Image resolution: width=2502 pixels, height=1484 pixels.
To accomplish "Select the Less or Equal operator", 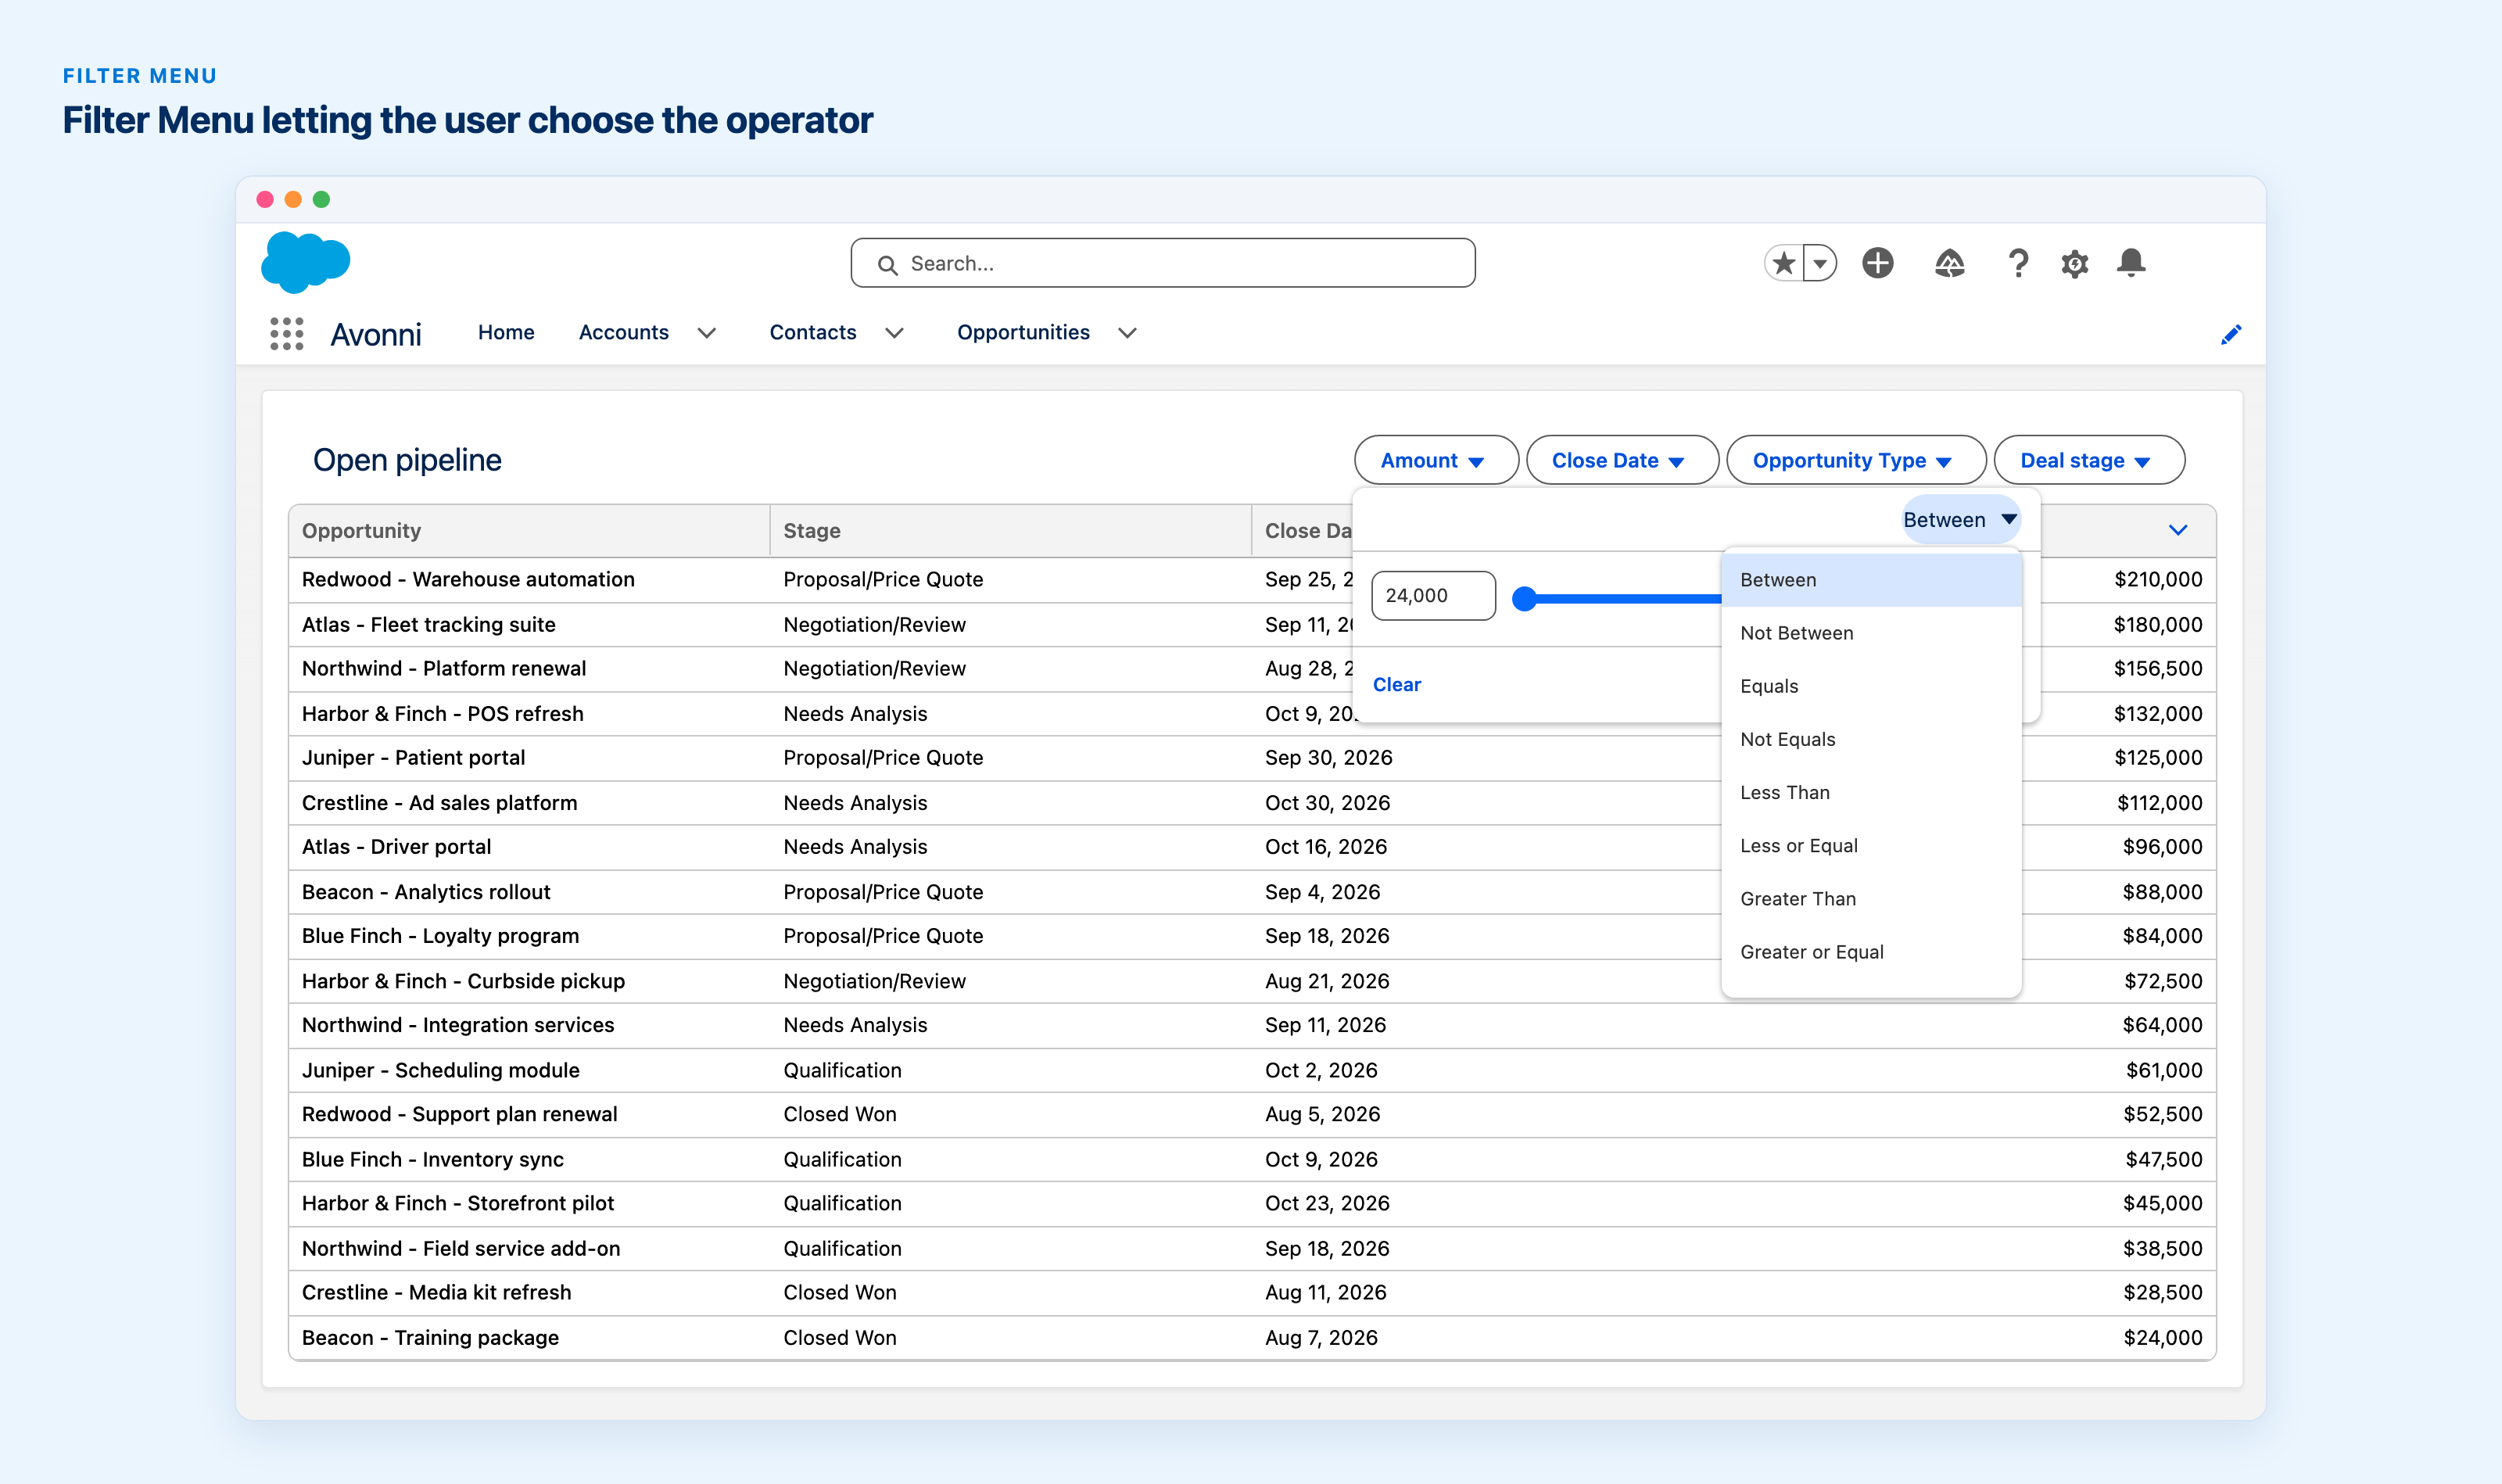I will tap(1871, 845).
